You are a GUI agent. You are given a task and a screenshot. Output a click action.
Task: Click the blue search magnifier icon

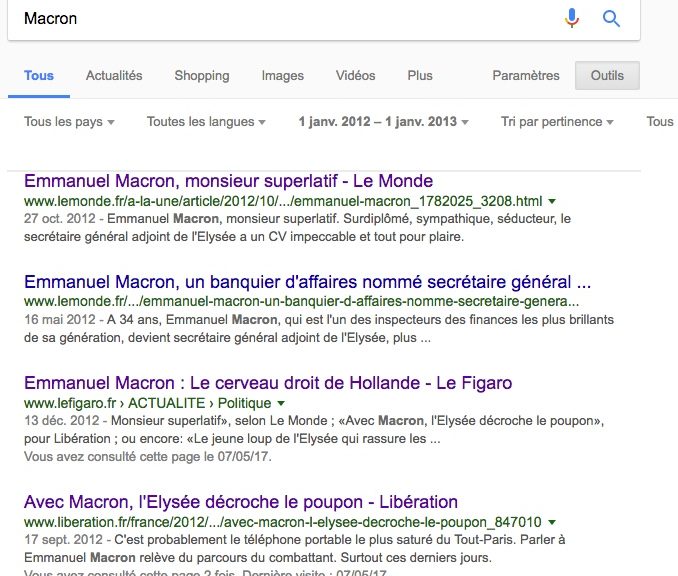tap(611, 18)
